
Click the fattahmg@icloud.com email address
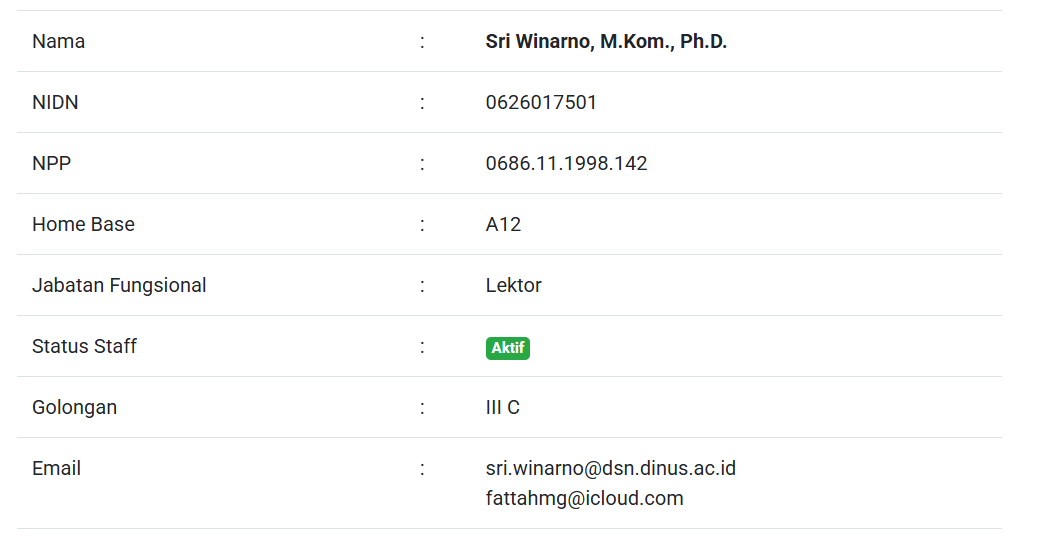584,499
